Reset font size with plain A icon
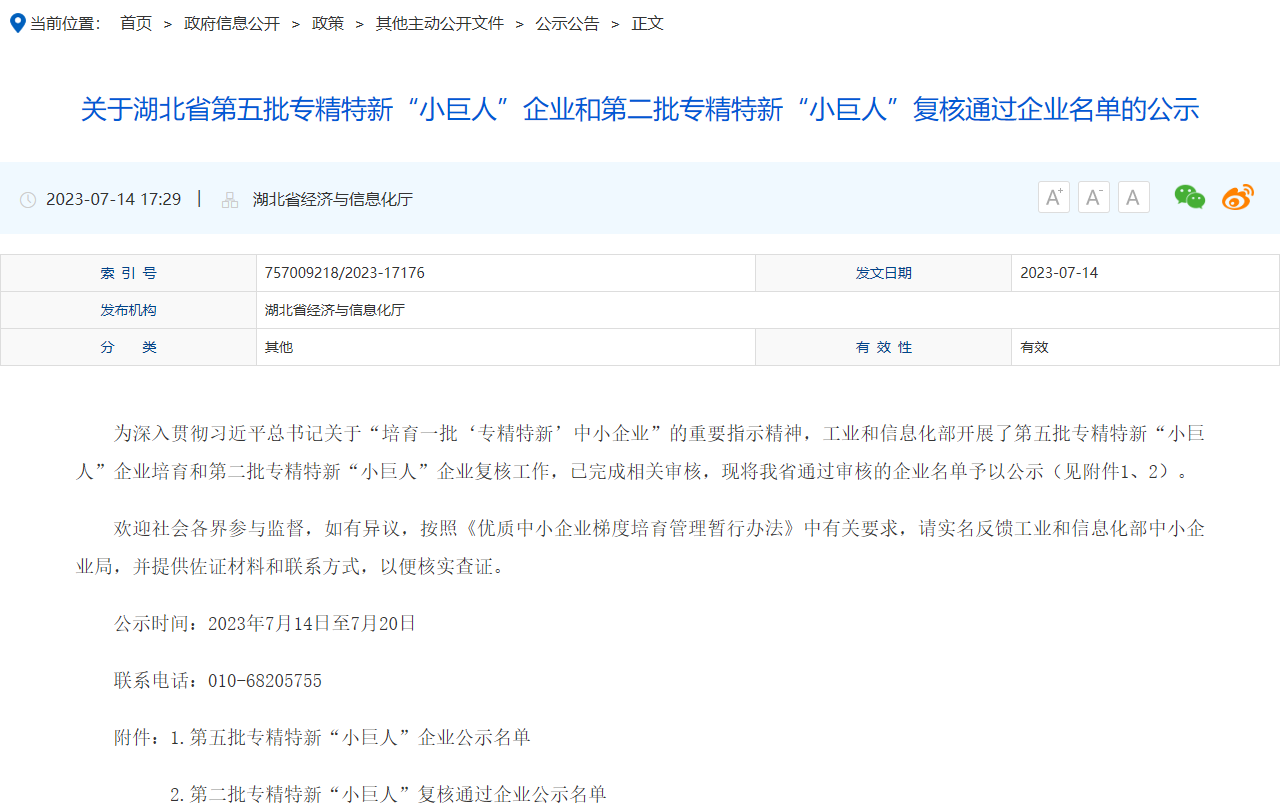This screenshot has width=1280, height=809. coord(1133,198)
